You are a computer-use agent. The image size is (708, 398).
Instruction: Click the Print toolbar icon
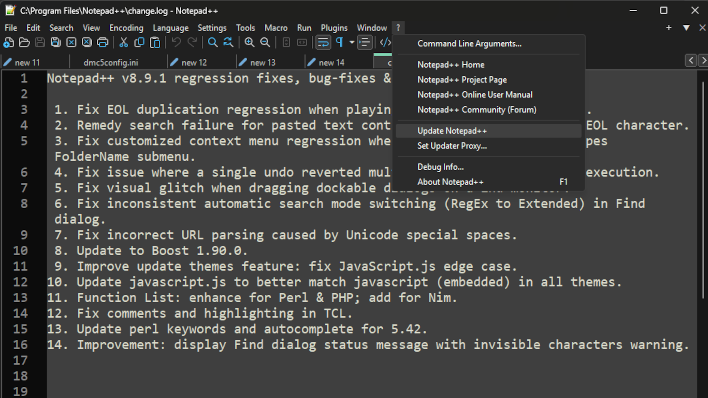102,42
